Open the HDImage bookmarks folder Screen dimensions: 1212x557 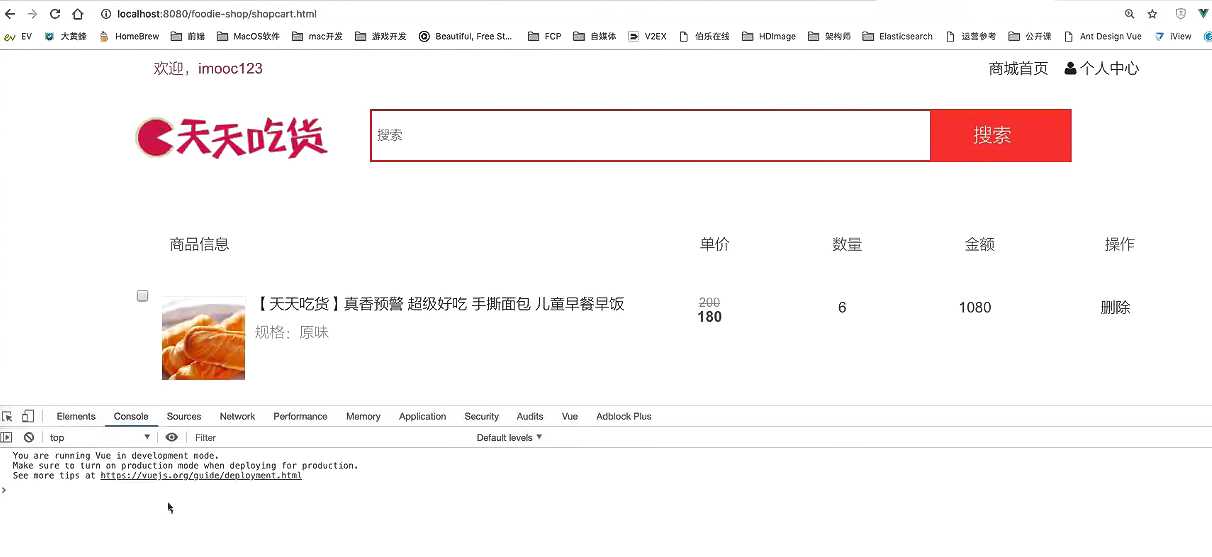(x=769, y=36)
